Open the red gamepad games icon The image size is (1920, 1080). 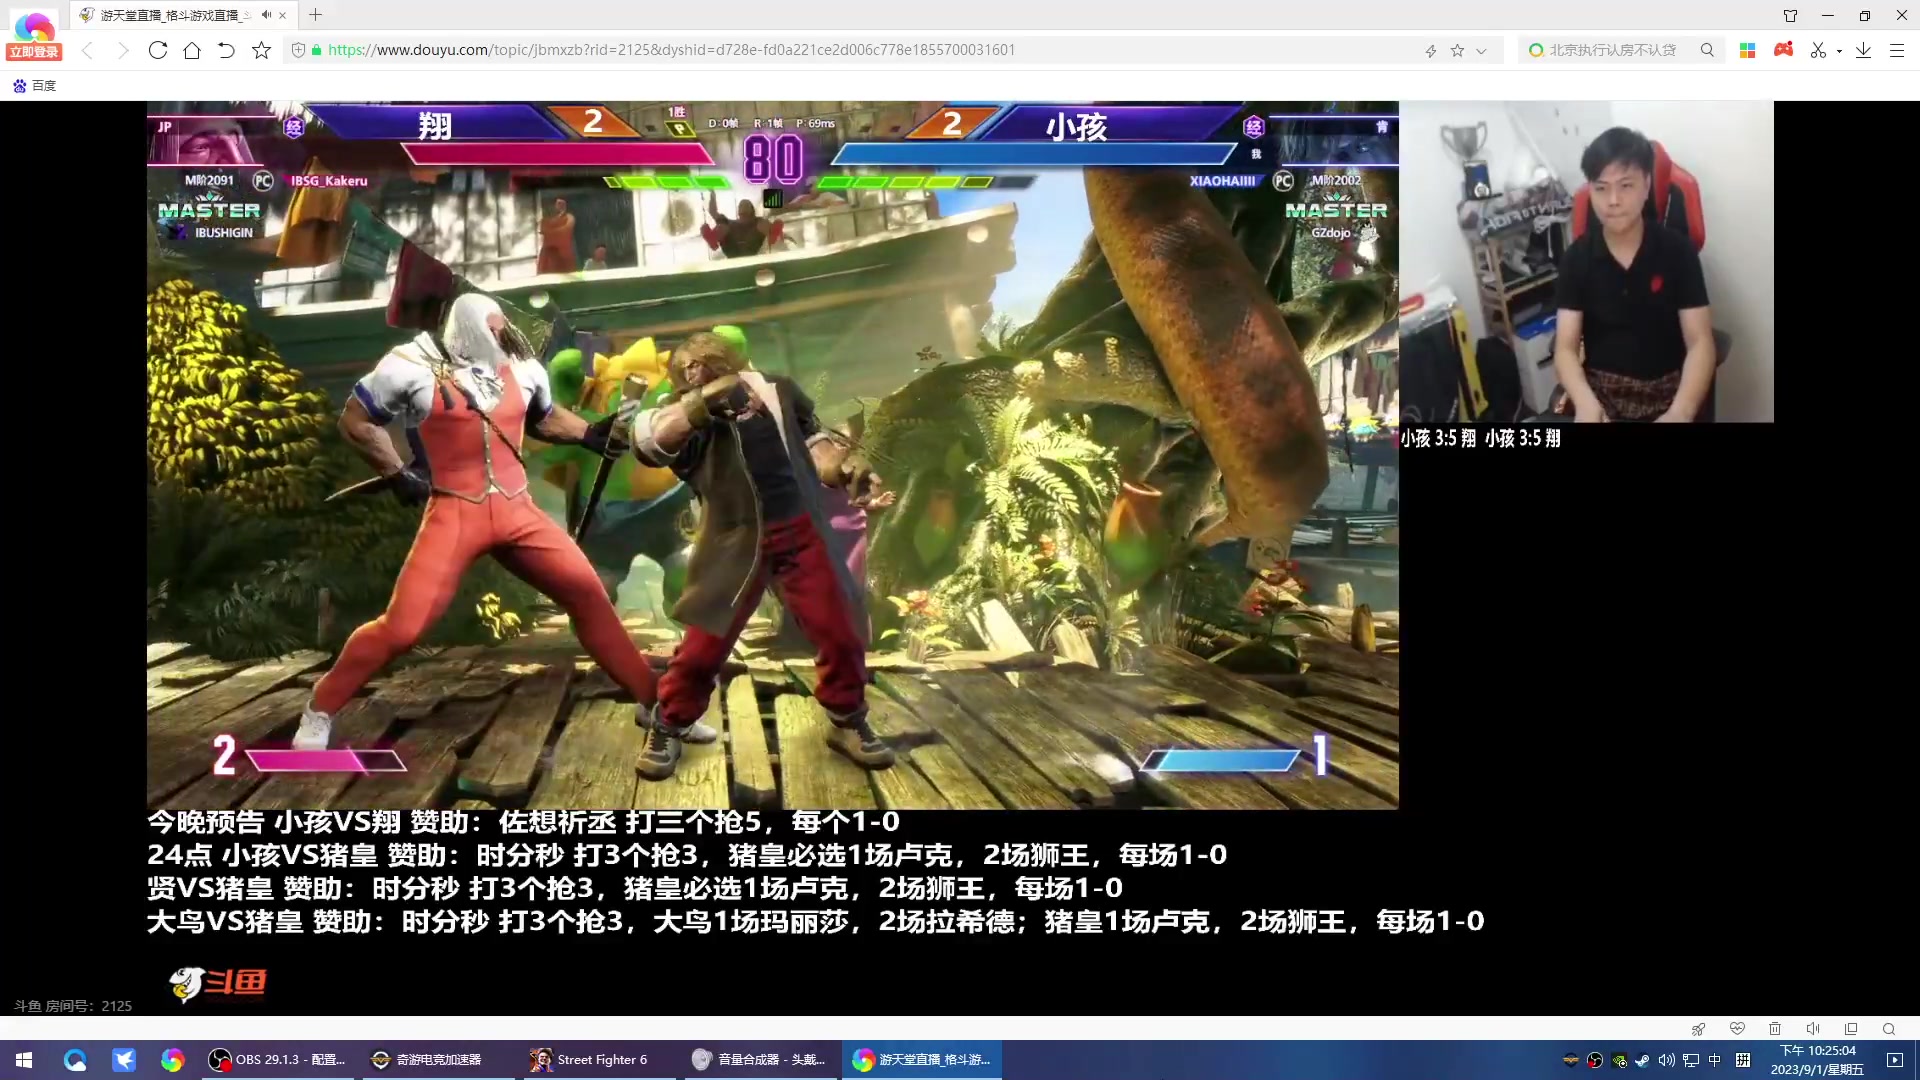click(x=1783, y=49)
